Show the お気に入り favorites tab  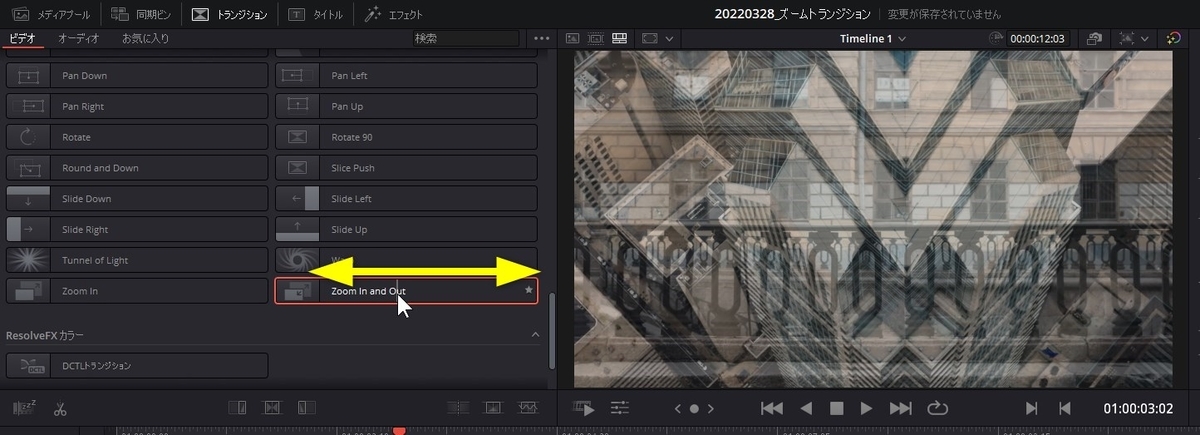(145, 38)
